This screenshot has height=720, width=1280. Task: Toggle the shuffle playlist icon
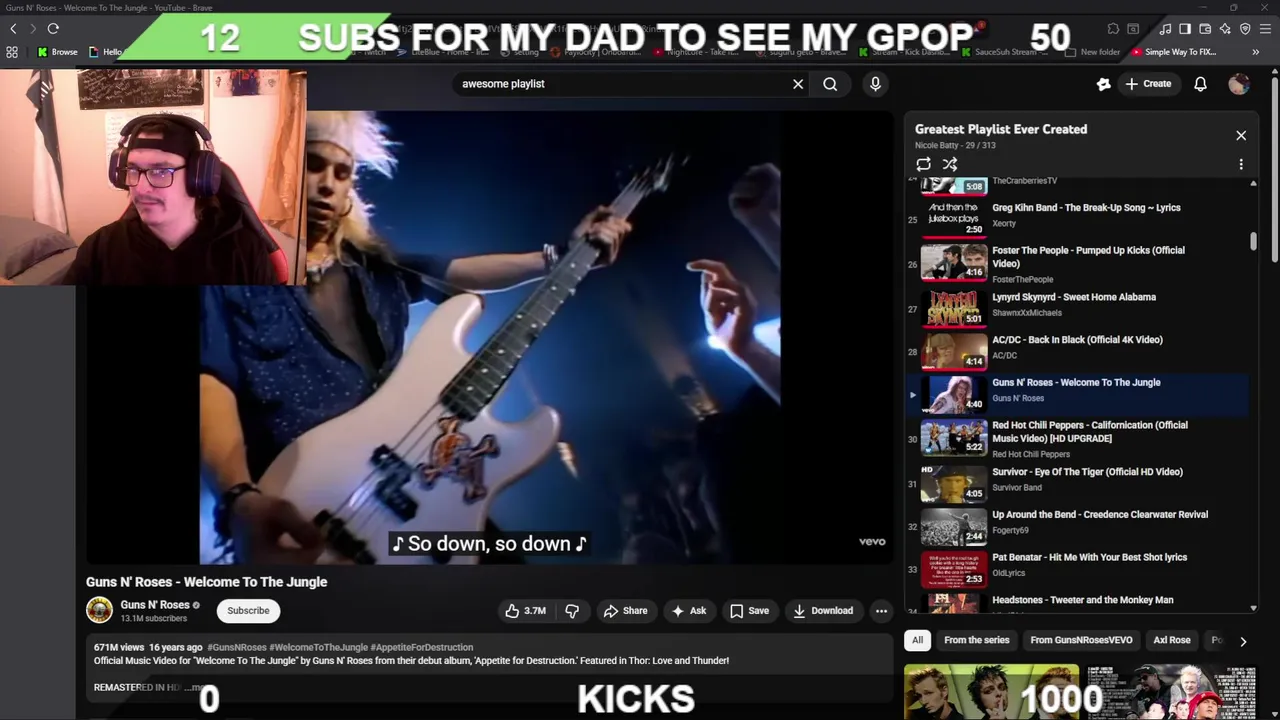(950, 164)
